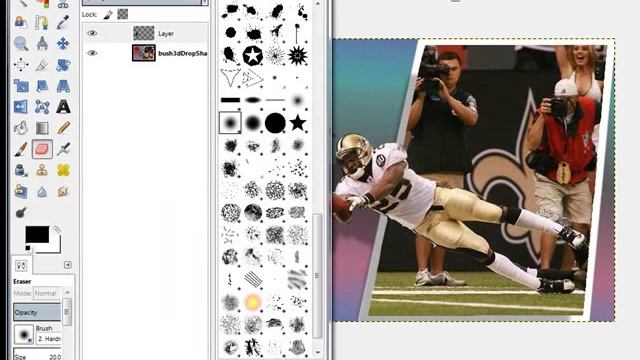Select the Pencil tool
640x360 pixels.
[x=63, y=128]
